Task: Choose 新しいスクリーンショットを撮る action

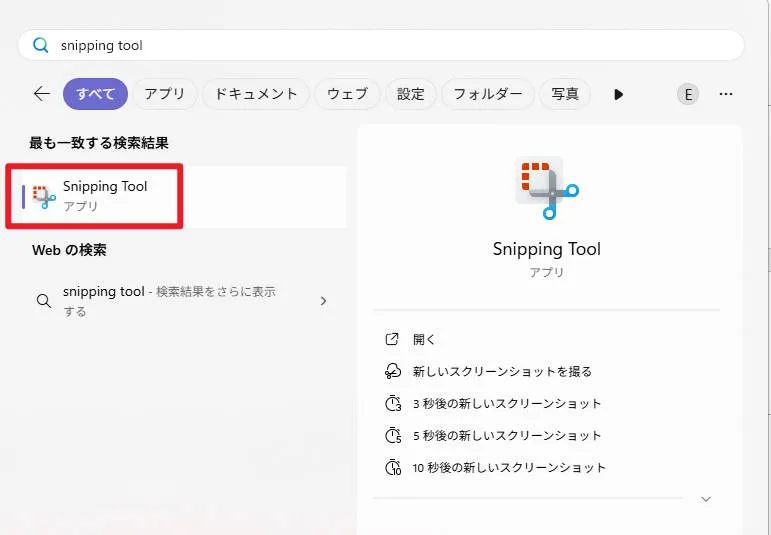Action: (x=502, y=371)
